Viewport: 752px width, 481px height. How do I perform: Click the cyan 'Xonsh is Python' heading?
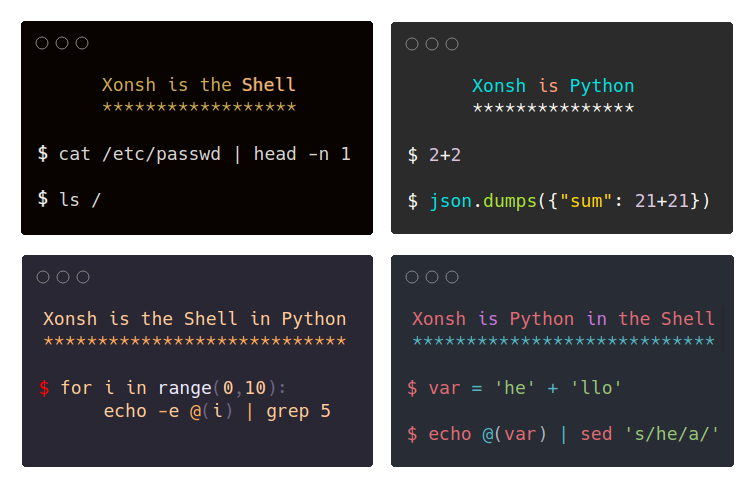[x=553, y=86]
